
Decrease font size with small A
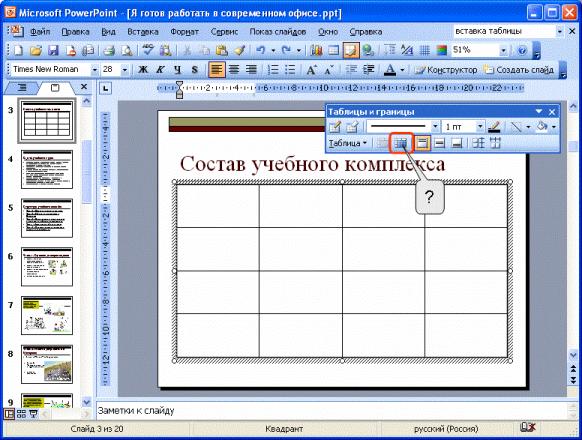click(328, 70)
